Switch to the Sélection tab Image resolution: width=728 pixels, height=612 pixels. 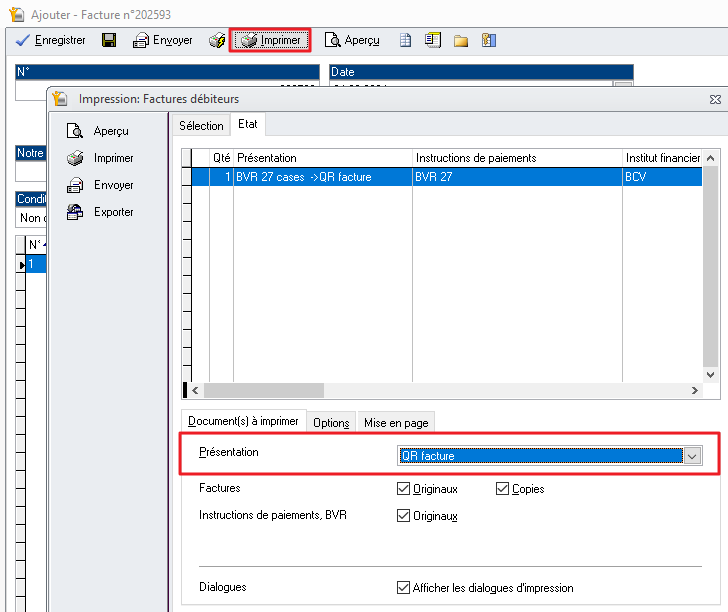[x=202, y=126]
